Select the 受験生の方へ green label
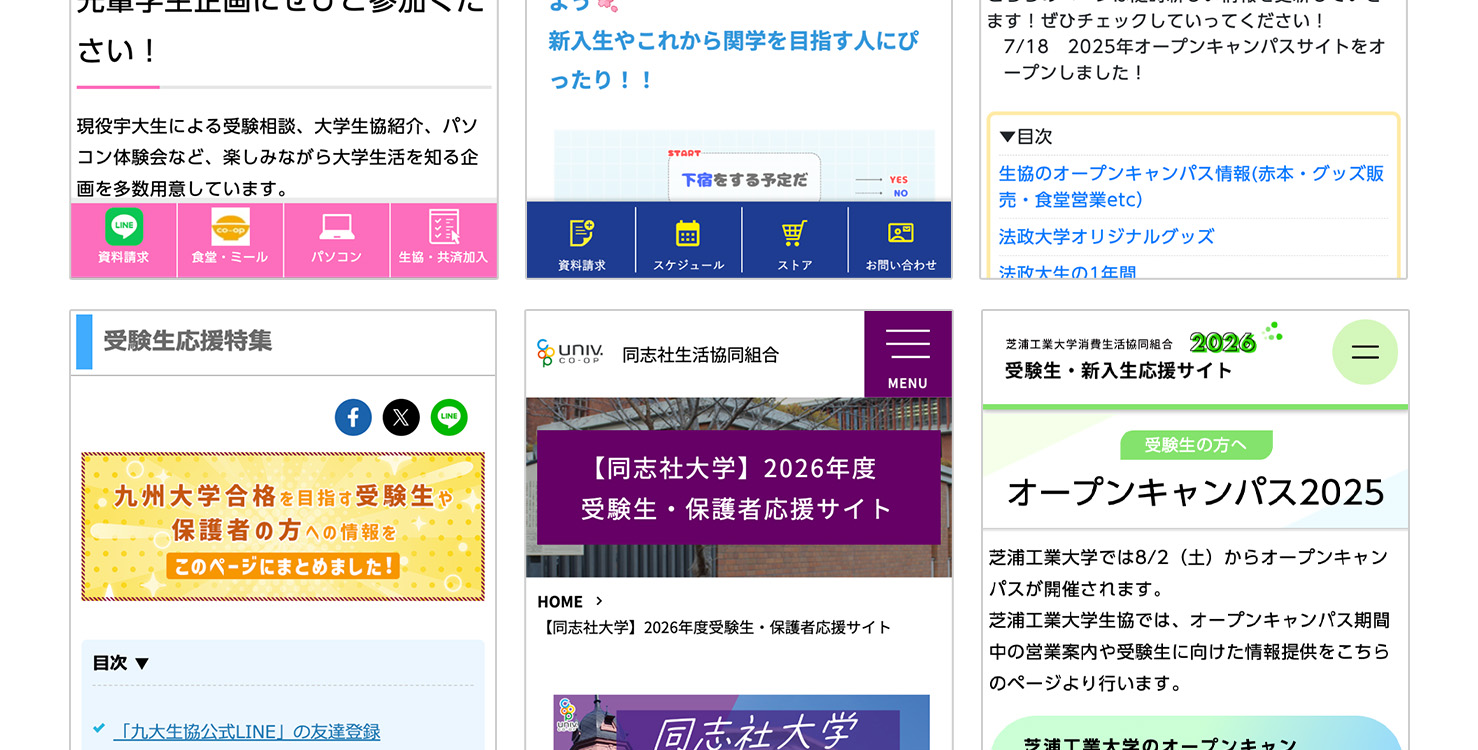 click(1196, 445)
